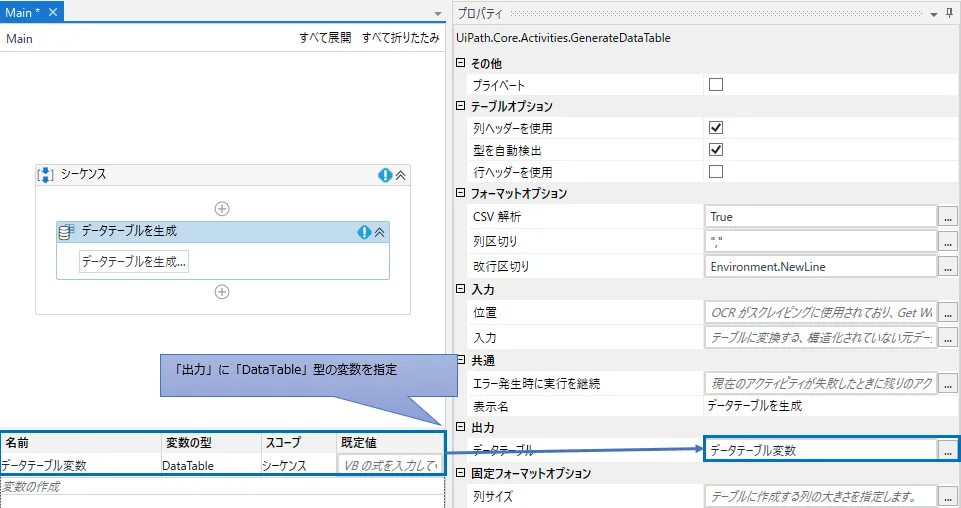Click the 列サイズ input field
Screen dimensions: 961x508
point(821,496)
